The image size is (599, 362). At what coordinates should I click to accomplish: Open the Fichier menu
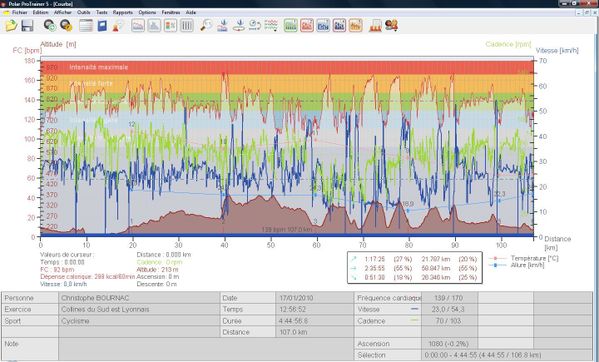pos(19,12)
